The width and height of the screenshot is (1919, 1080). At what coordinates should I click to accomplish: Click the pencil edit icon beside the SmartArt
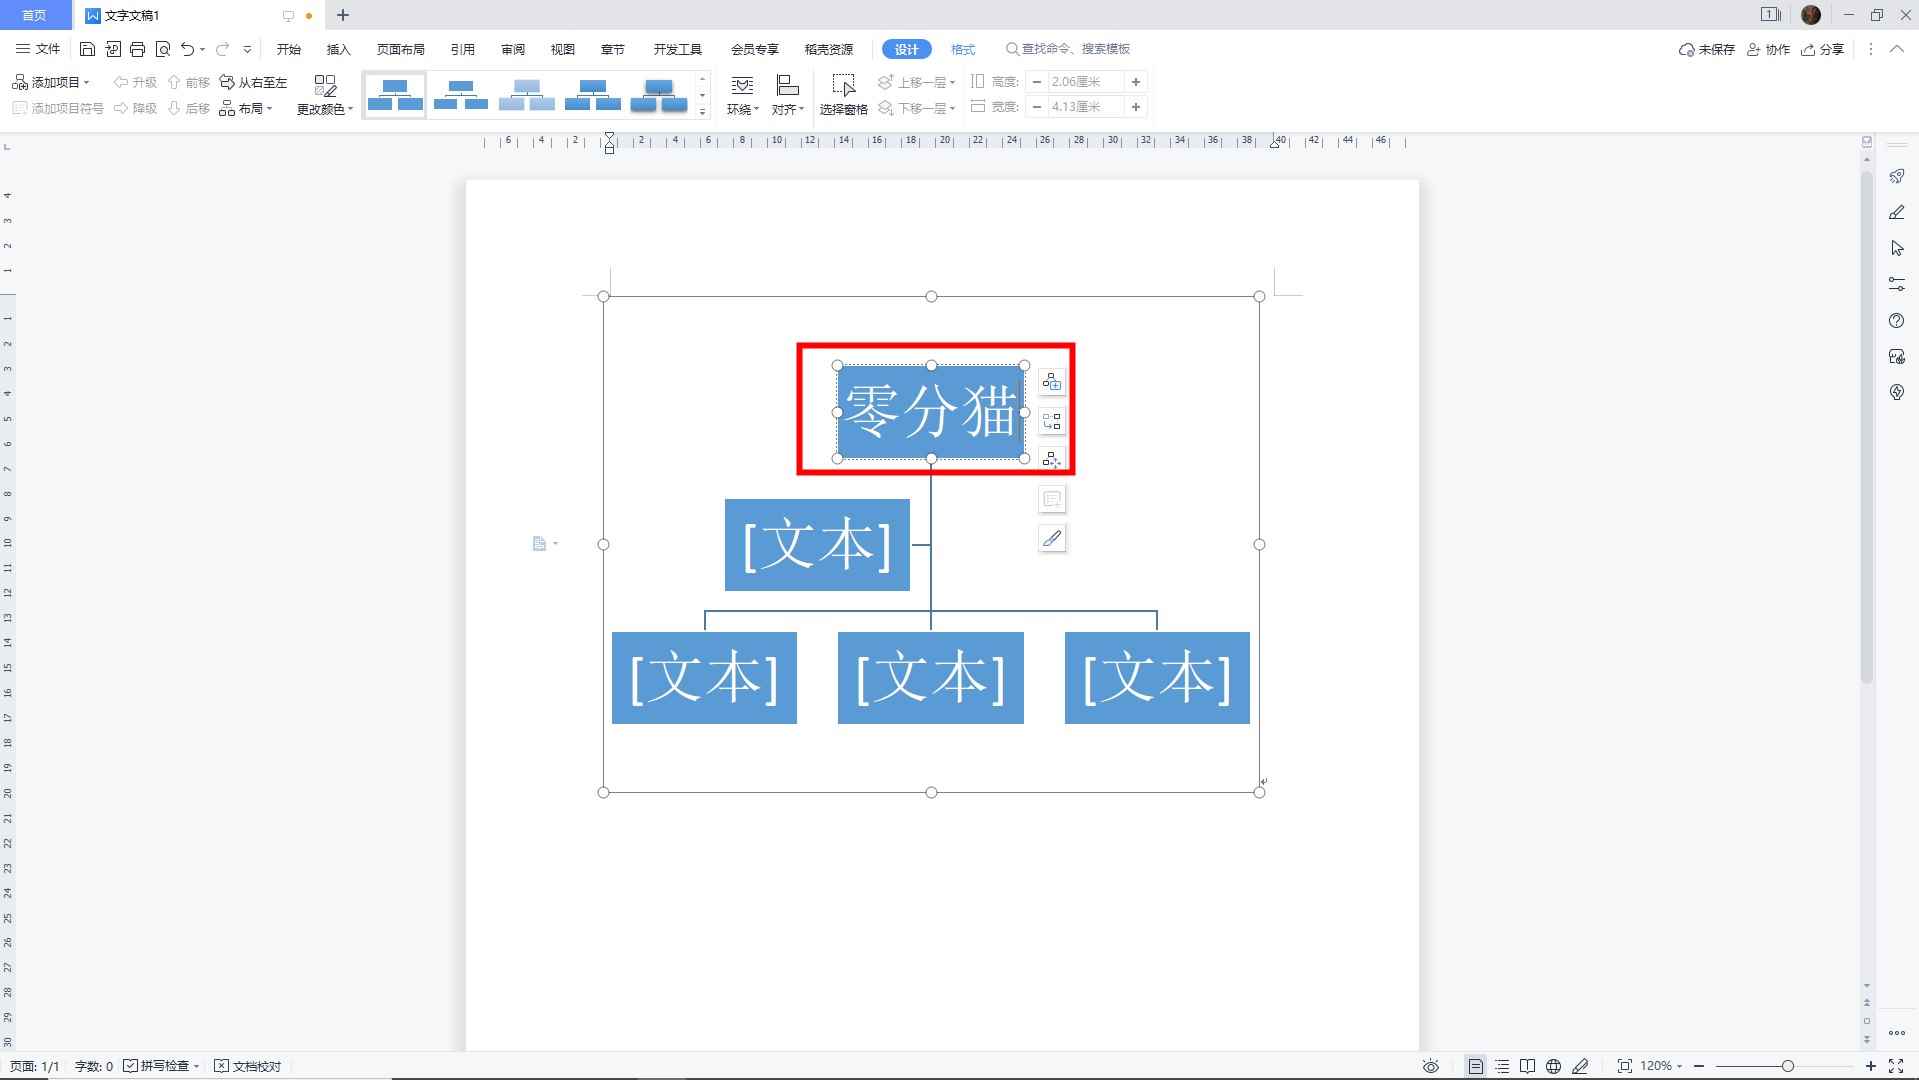point(1051,538)
